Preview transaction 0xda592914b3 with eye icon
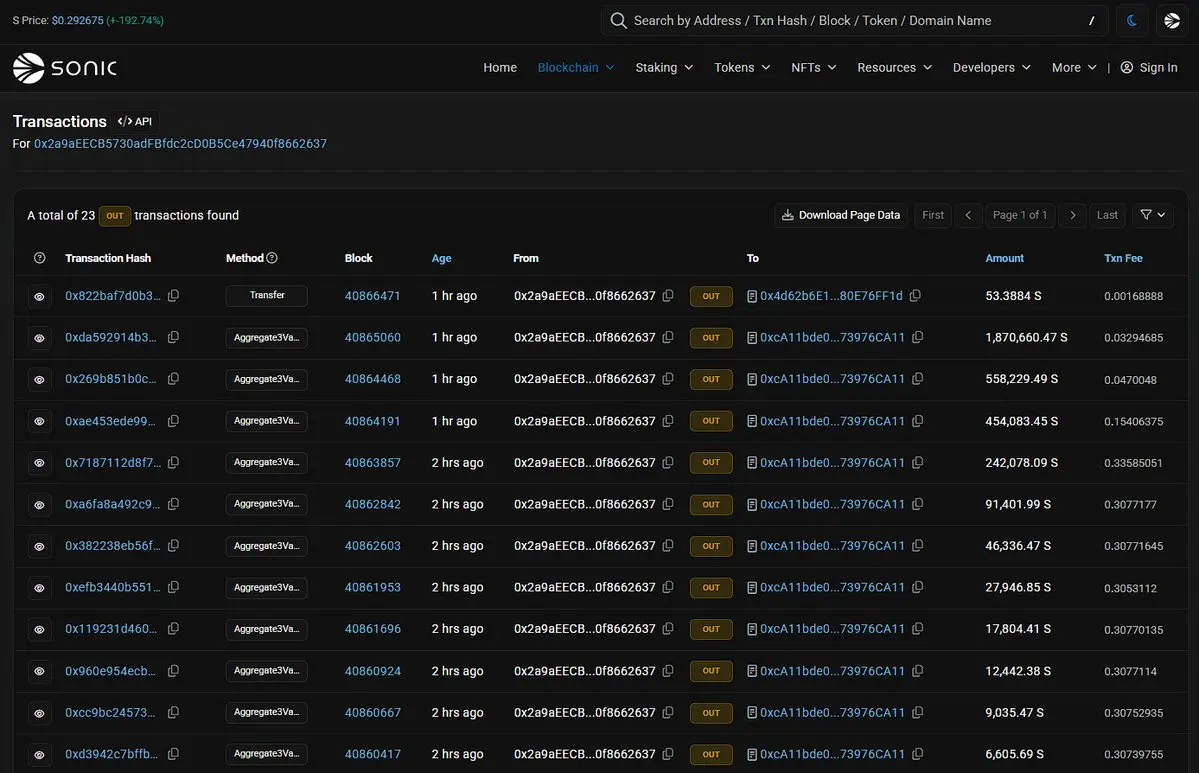This screenshot has height=773, width=1199. click(40, 338)
